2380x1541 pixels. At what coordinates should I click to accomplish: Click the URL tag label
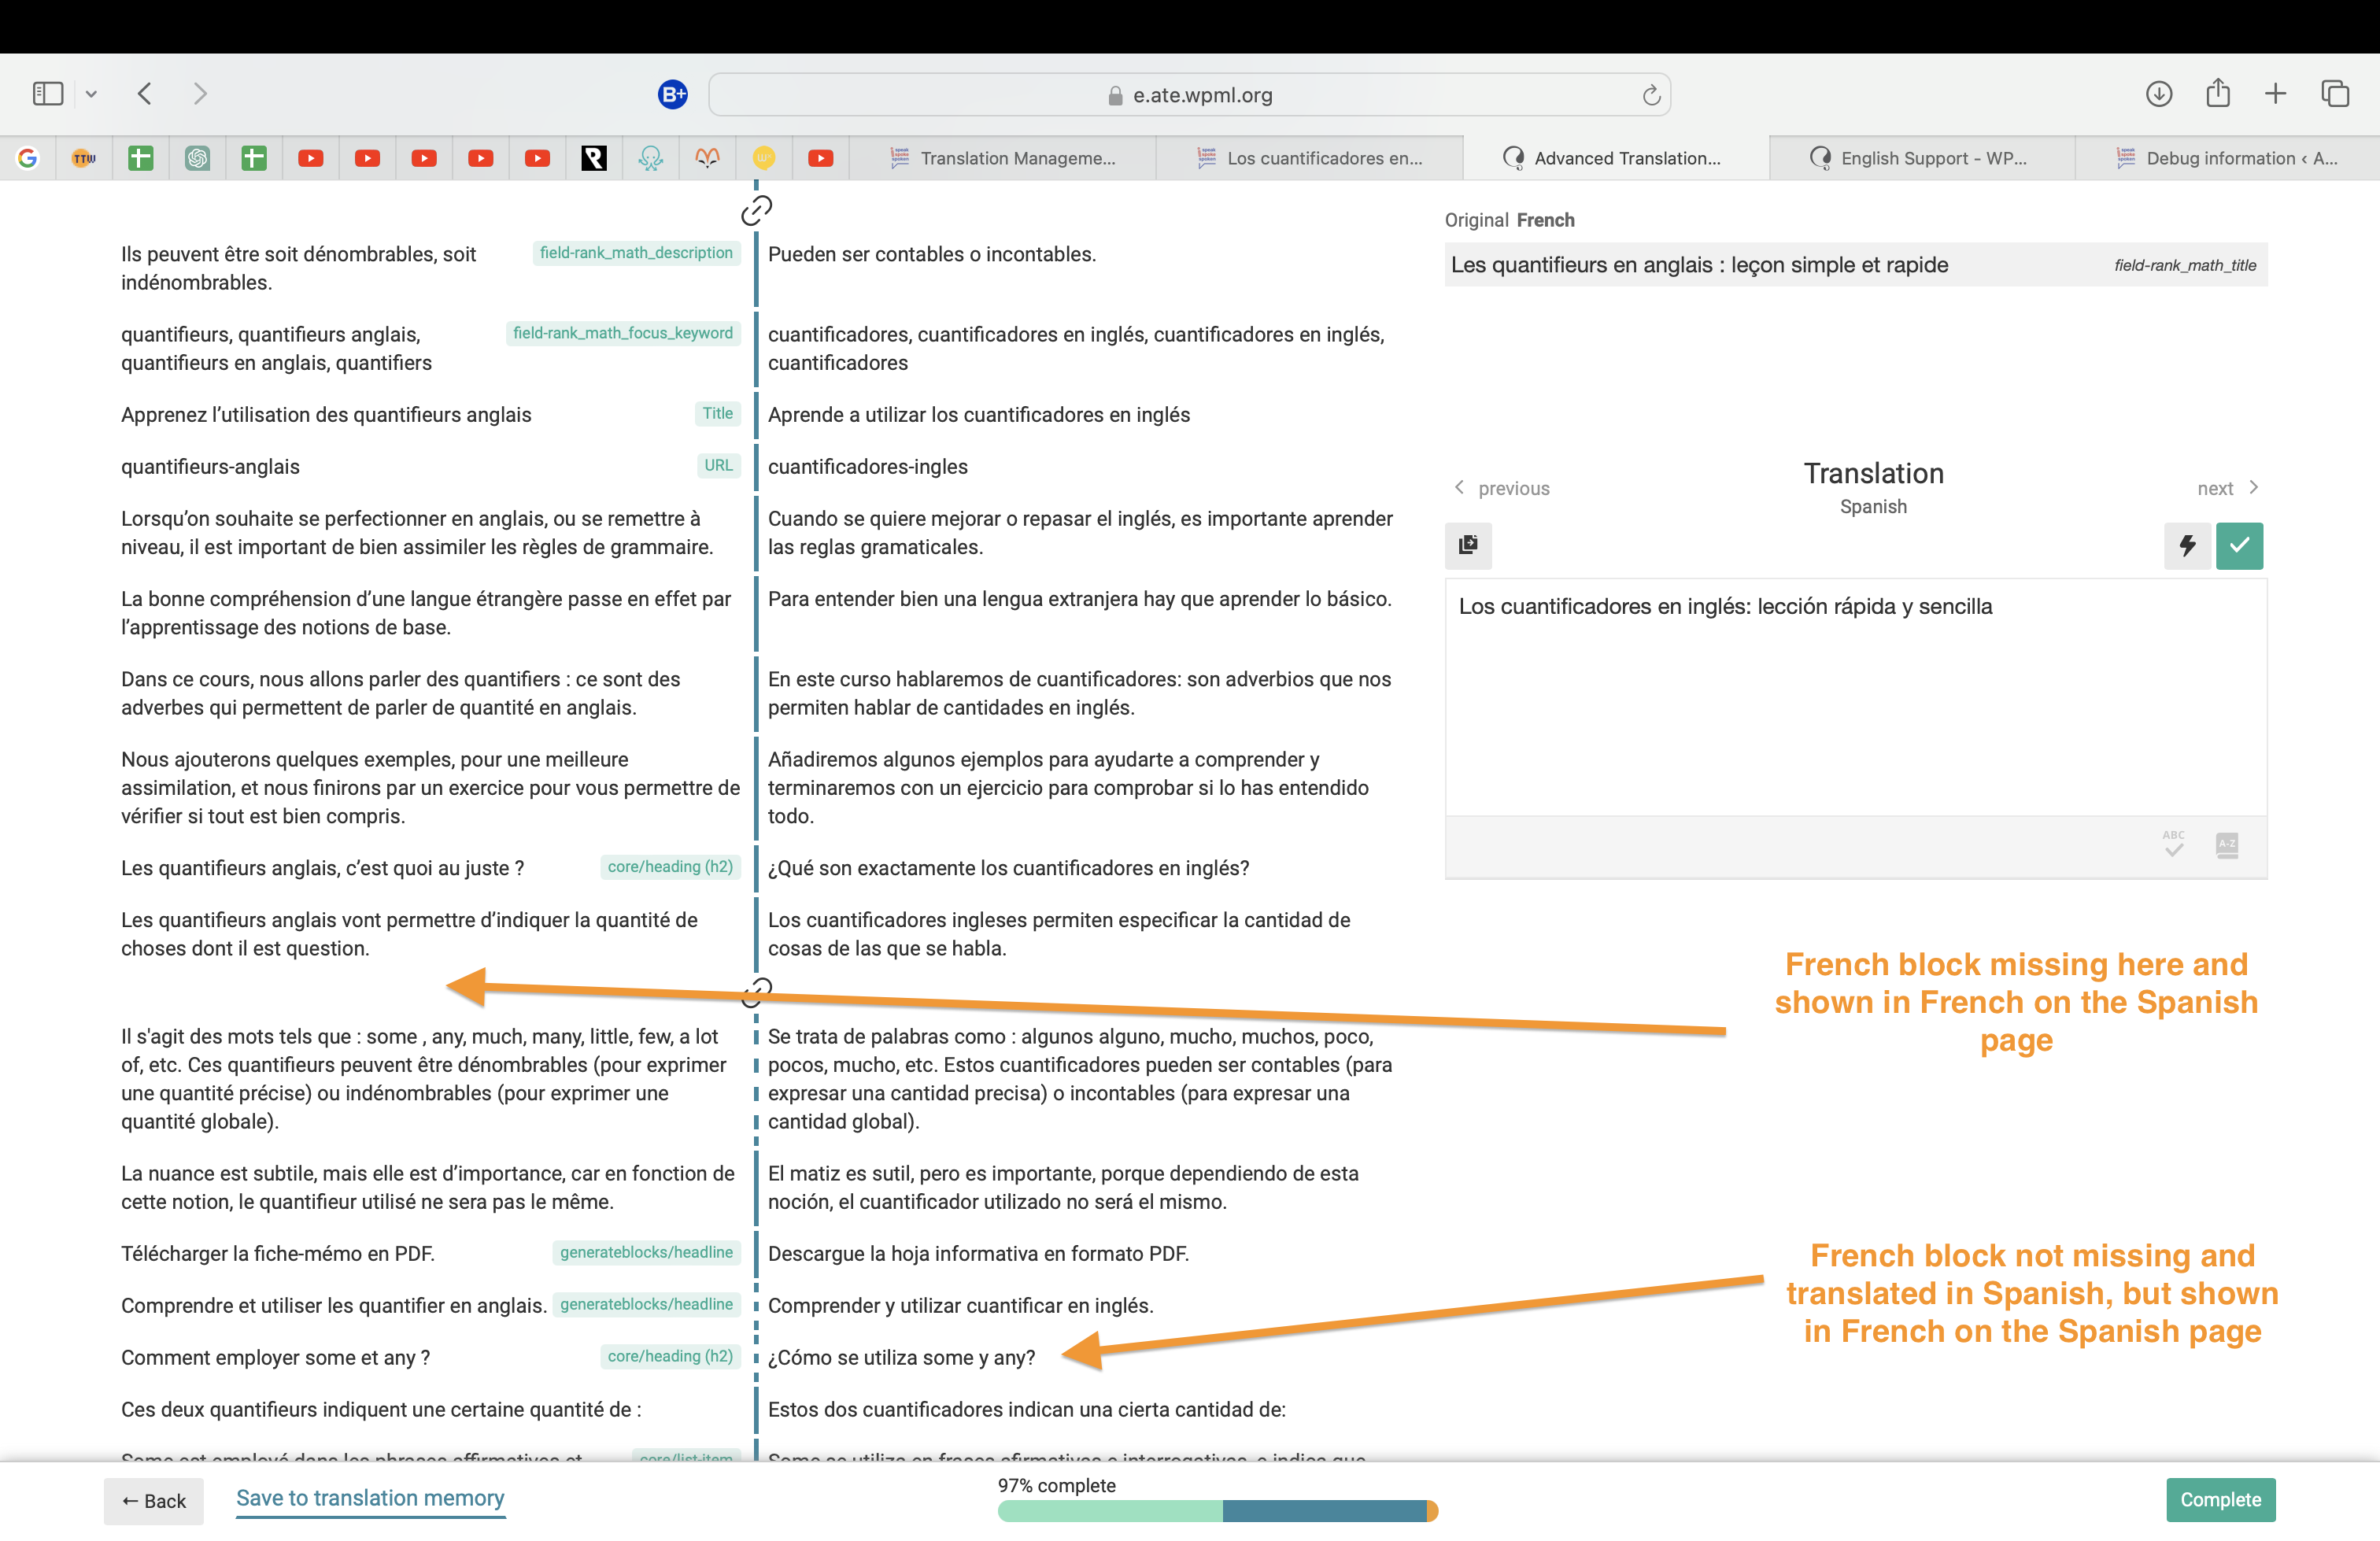[718, 465]
